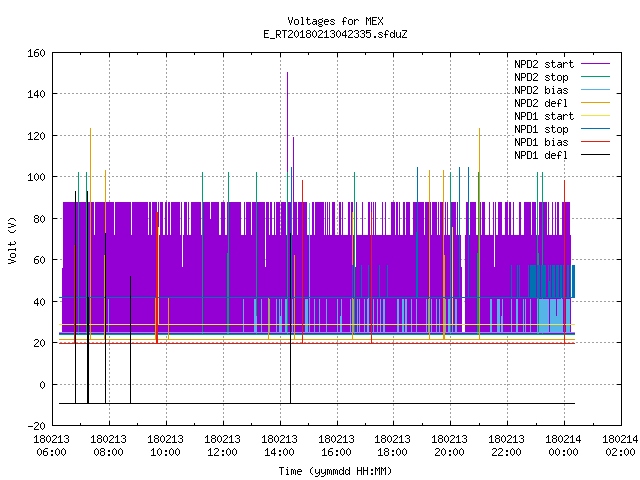The height and width of the screenshot is (480, 640).
Task: Click the y-axis tick value 140
Action: point(36,94)
